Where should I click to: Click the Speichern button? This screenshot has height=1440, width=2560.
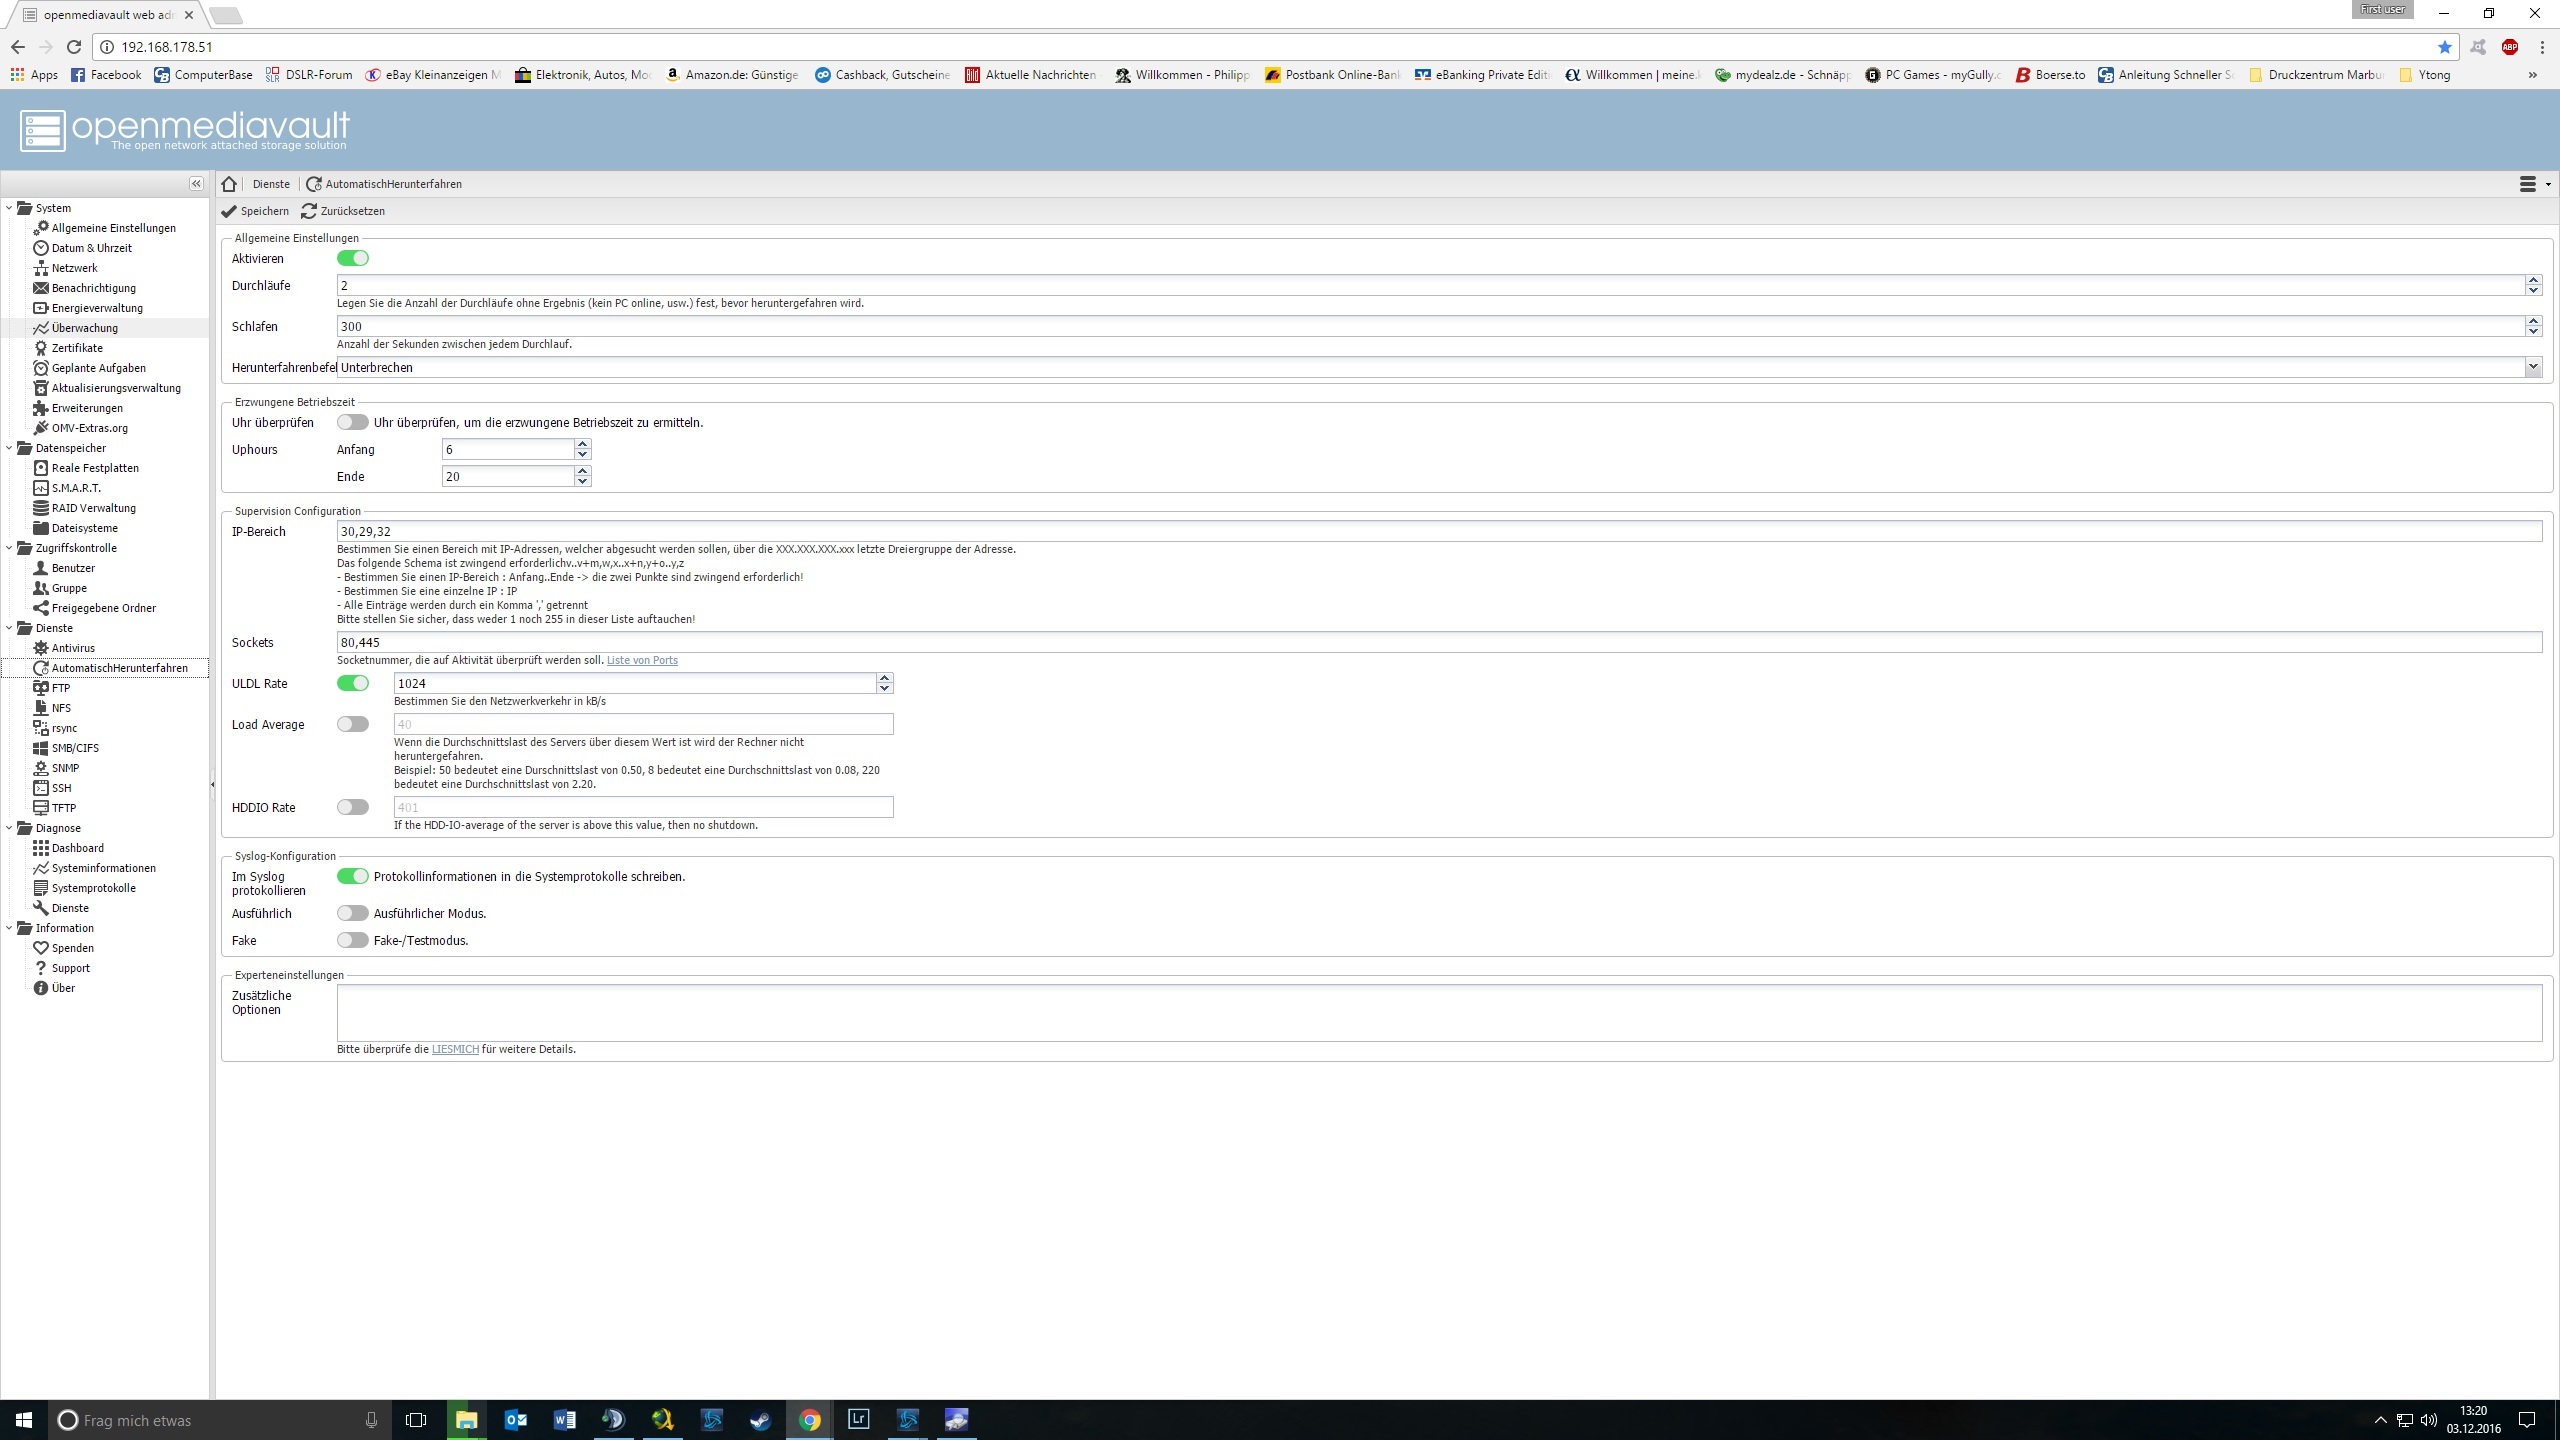click(x=256, y=211)
